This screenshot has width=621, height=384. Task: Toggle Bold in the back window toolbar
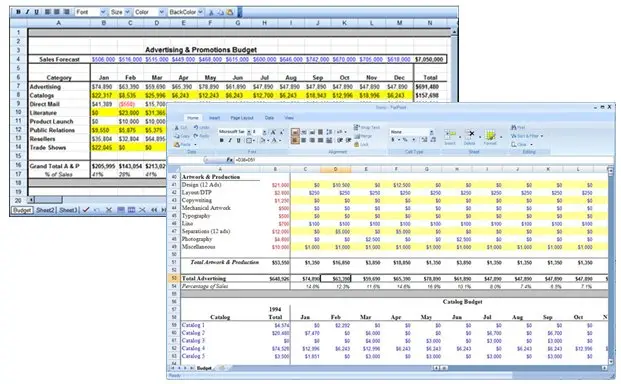[18, 12]
